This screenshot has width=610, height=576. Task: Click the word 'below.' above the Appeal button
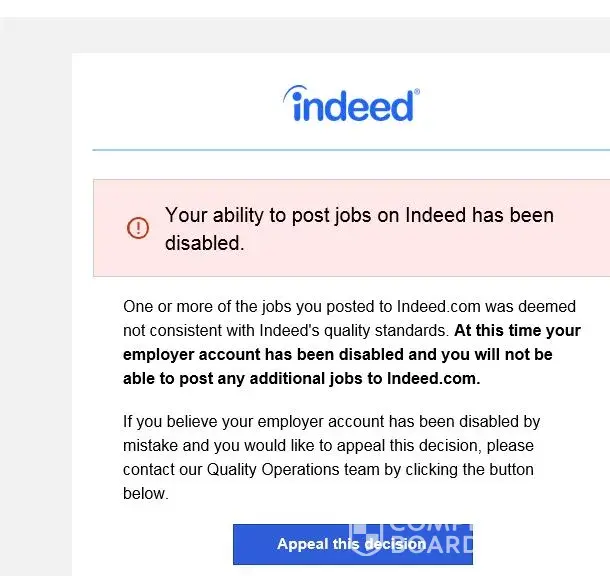(x=146, y=493)
